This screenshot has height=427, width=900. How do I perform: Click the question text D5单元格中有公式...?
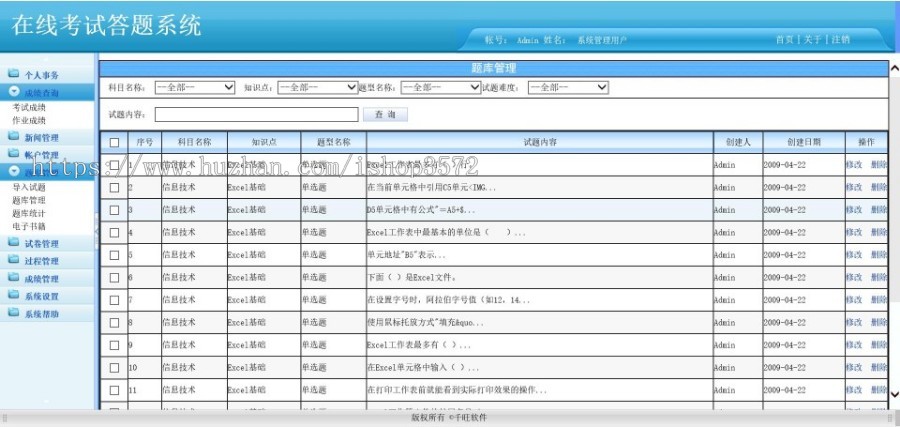tap(421, 210)
